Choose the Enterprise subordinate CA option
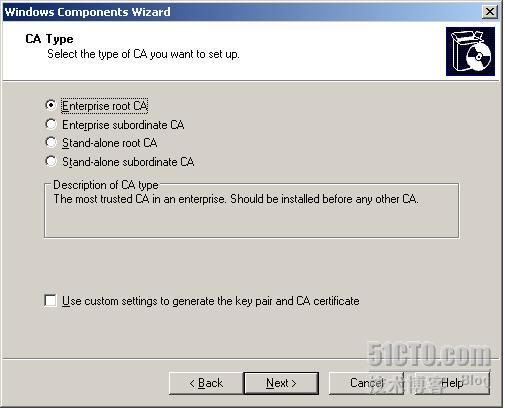The height and width of the screenshot is (408, 505). click(51, 124)
